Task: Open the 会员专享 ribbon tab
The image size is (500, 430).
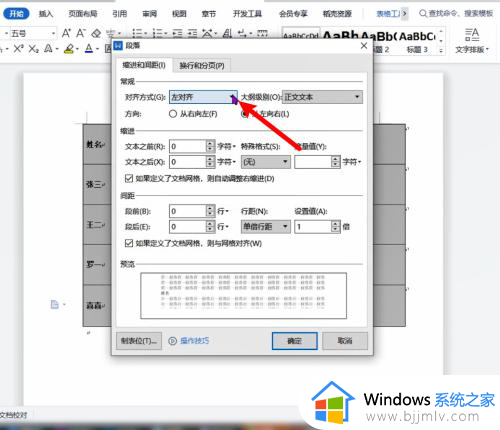Action: click(x=293, y=14)
